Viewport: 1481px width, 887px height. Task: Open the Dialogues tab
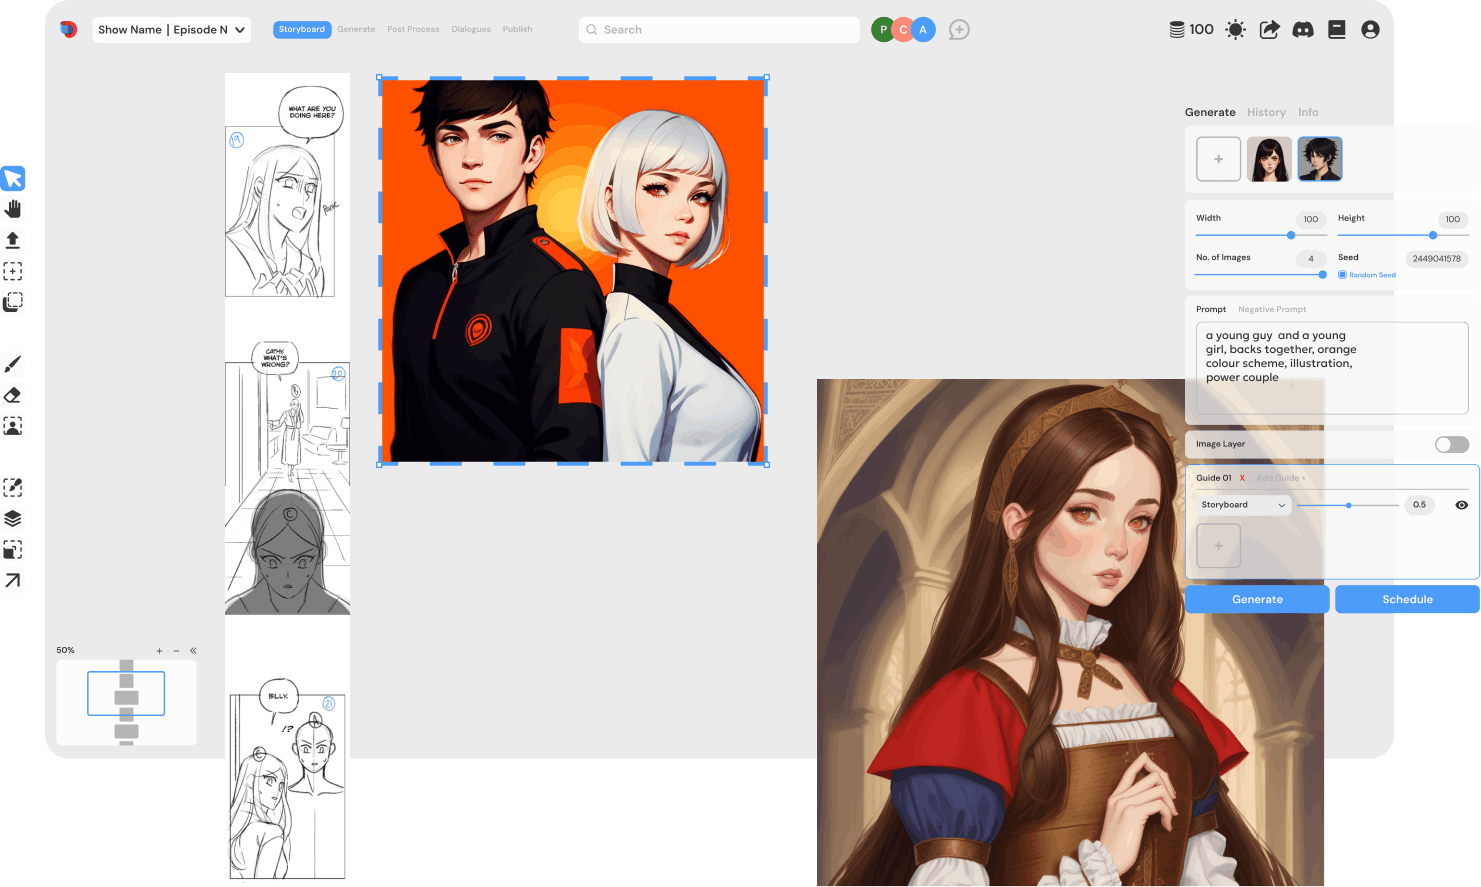(x=471, y=30)
